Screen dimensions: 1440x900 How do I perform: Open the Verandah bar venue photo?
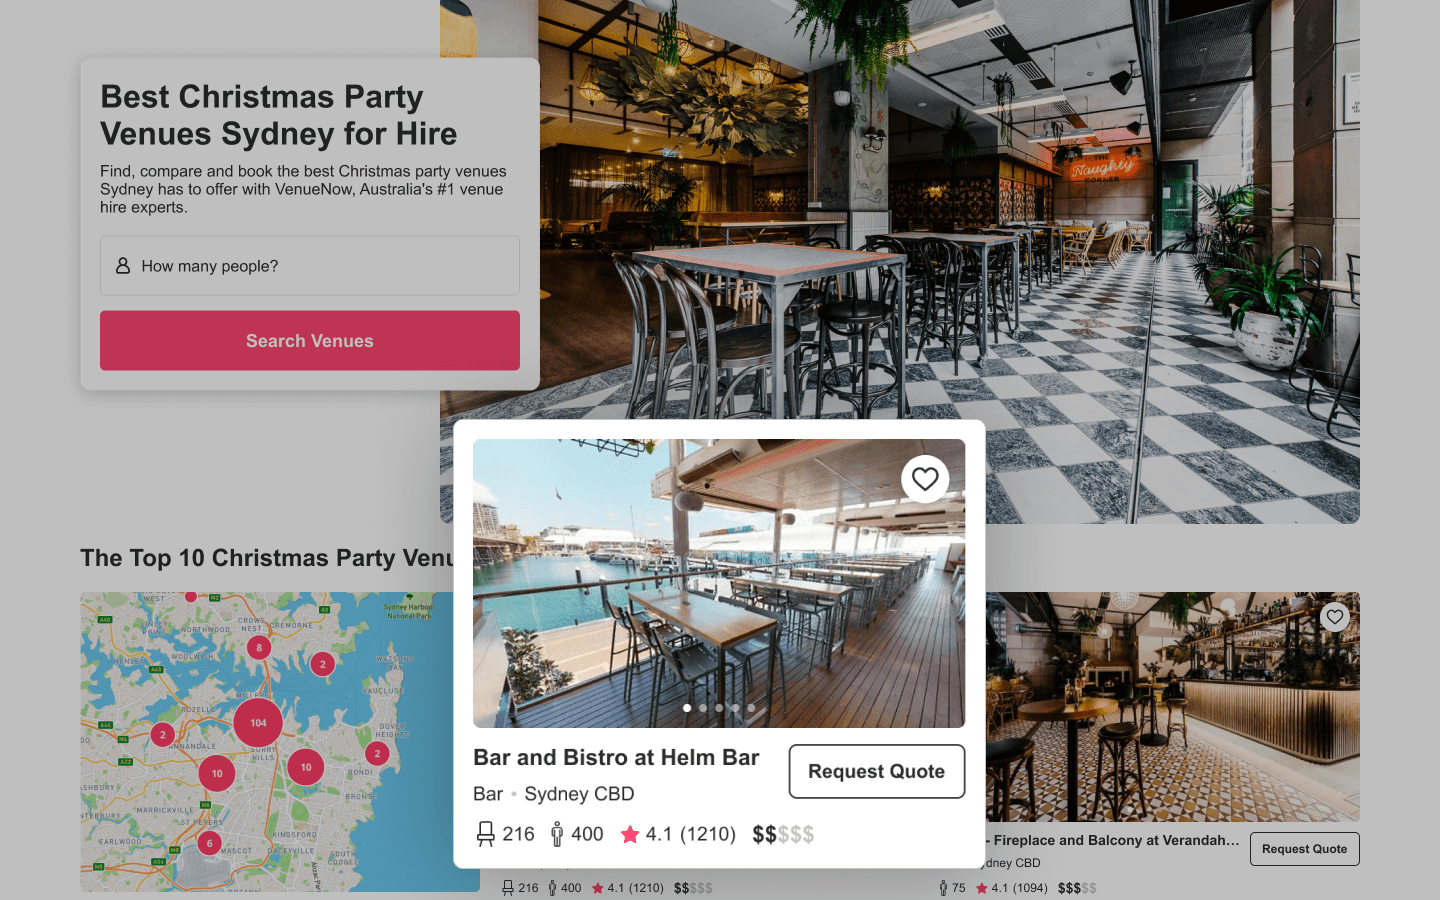[1172, 707]
